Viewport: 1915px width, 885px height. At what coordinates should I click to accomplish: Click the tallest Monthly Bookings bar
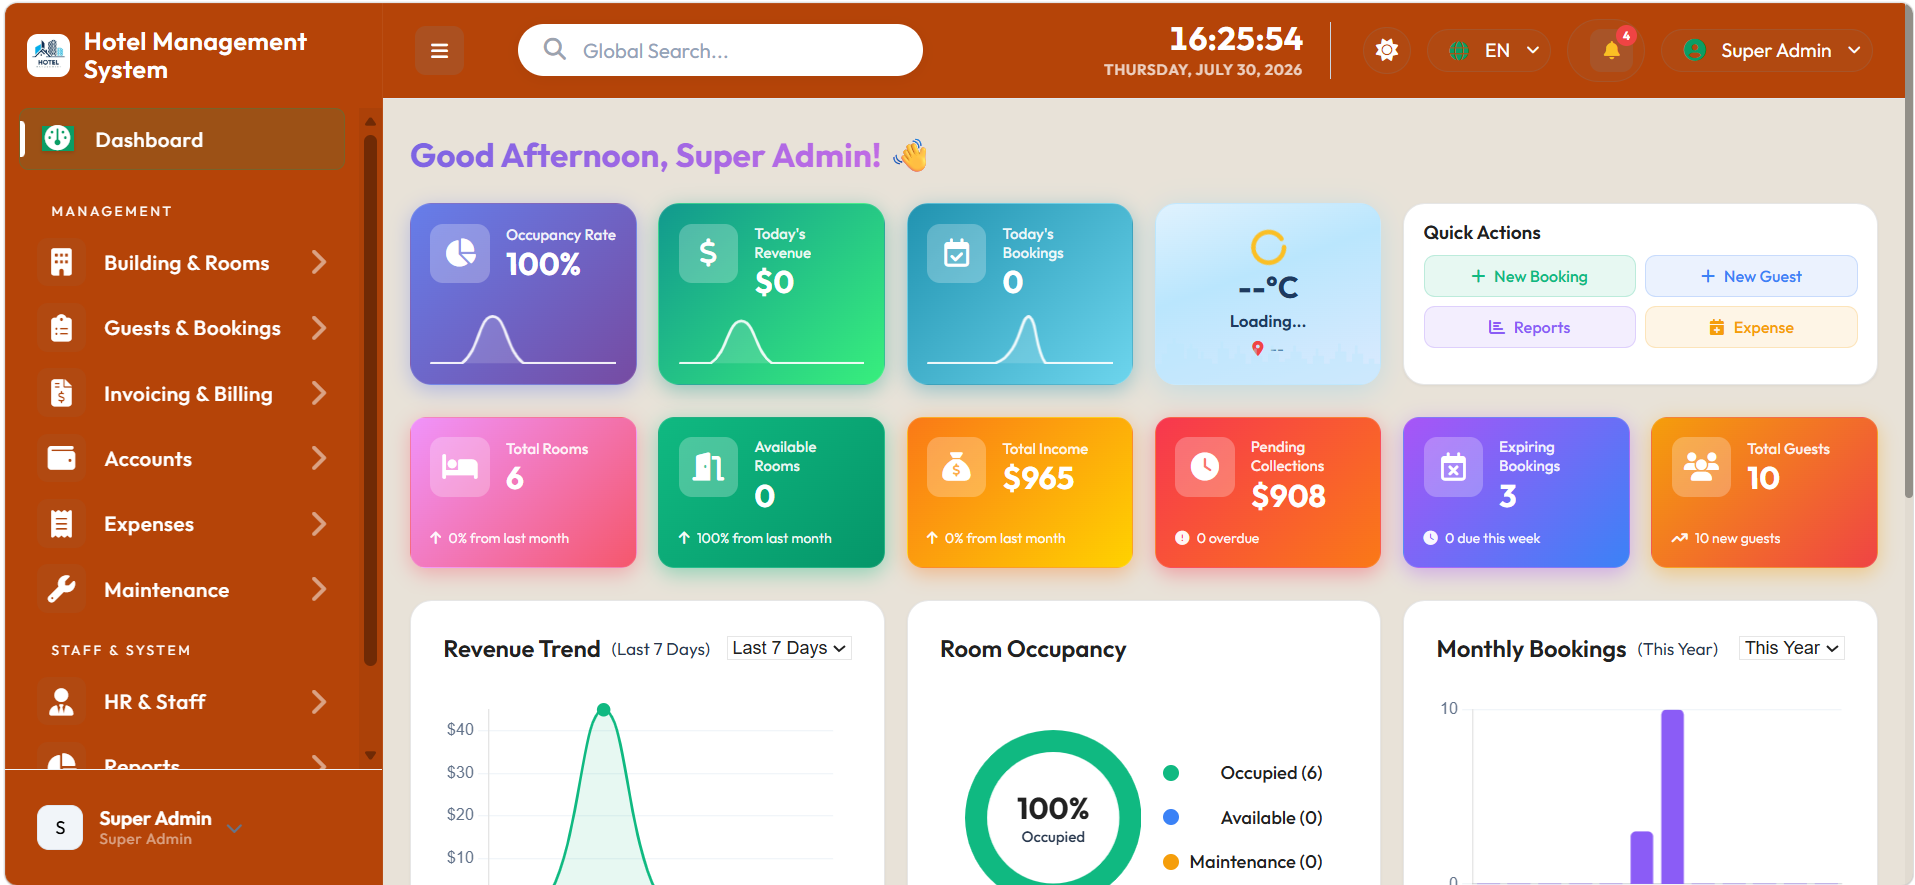pyautogui.click(x=1672, y=796)
